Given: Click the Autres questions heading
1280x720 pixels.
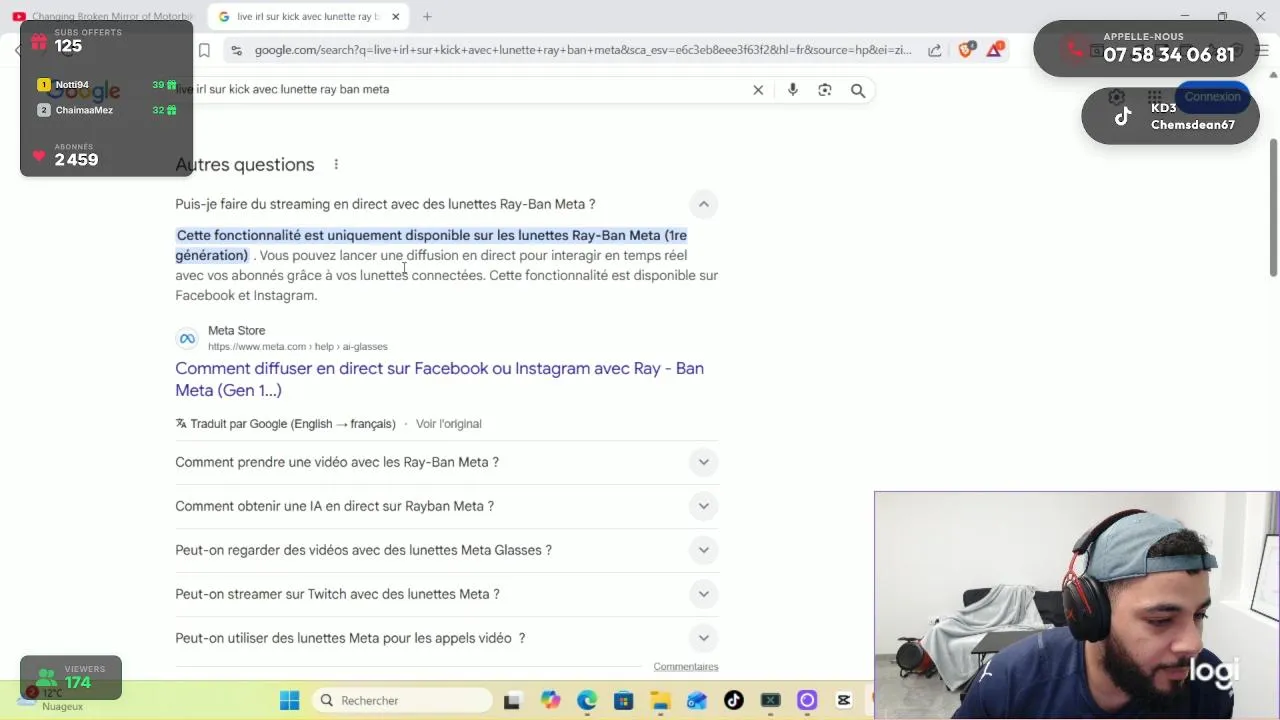Looking at the screenshot, I should [245, 164].
